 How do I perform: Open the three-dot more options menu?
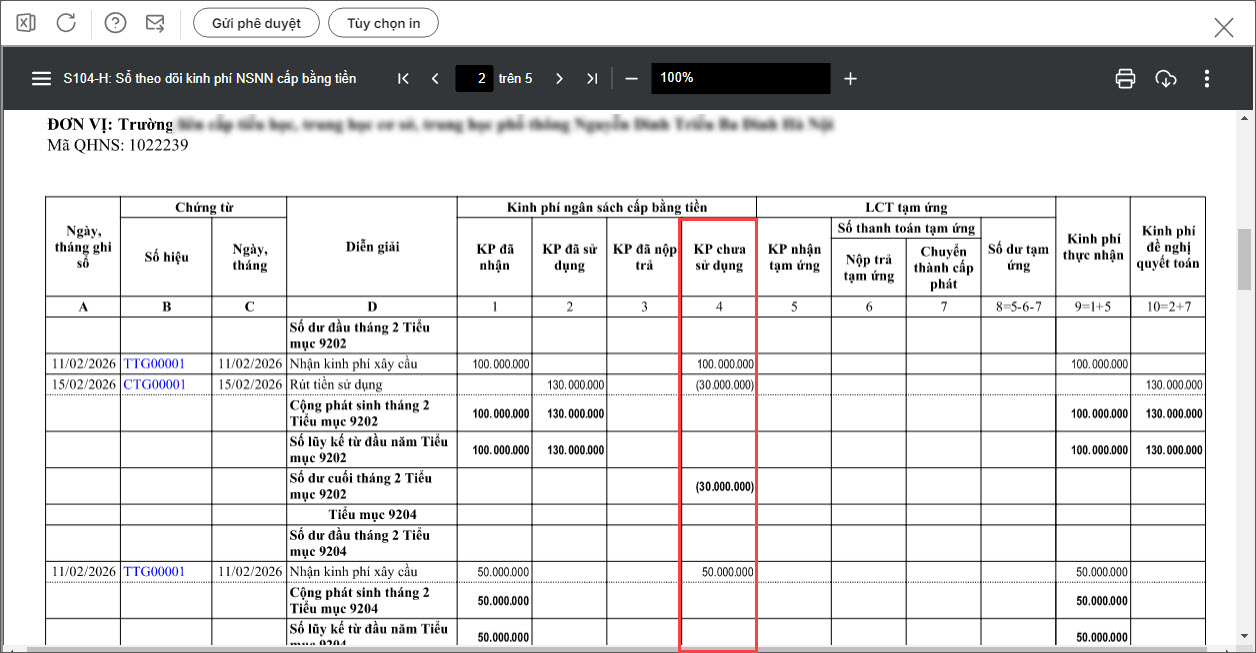pos(1207,78)
